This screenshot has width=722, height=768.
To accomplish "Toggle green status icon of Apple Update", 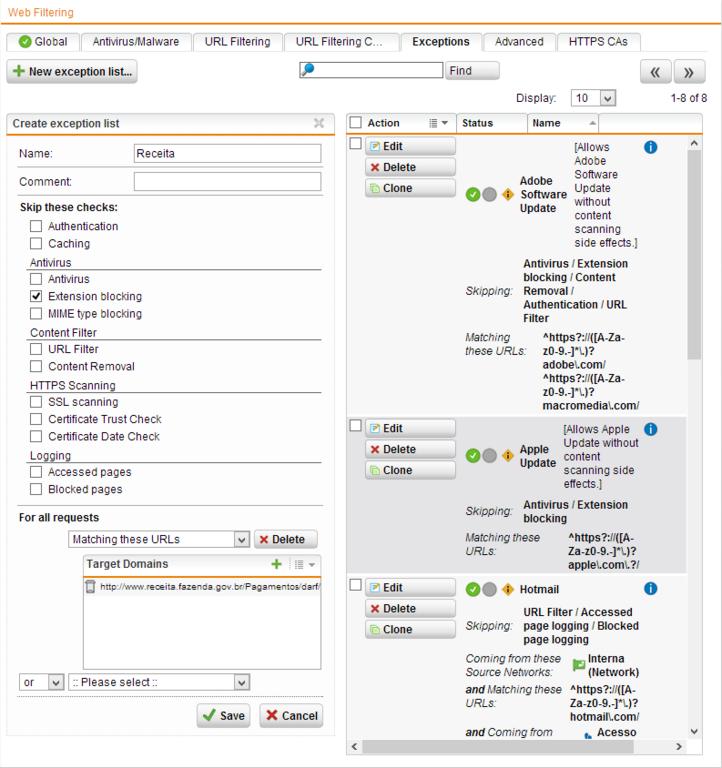I will (473, 456).
